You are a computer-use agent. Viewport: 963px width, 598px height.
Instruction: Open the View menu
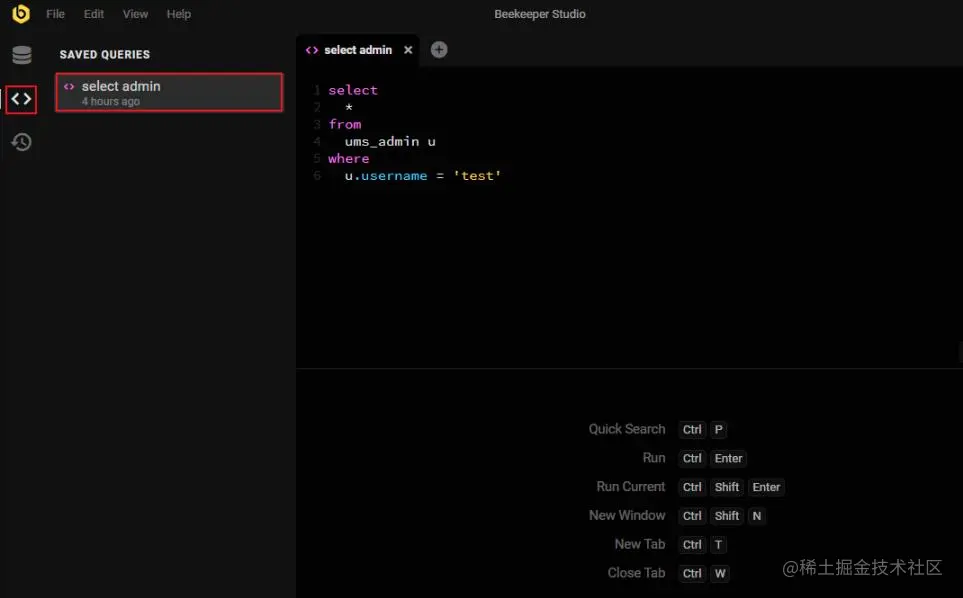(x=135, y=14)
